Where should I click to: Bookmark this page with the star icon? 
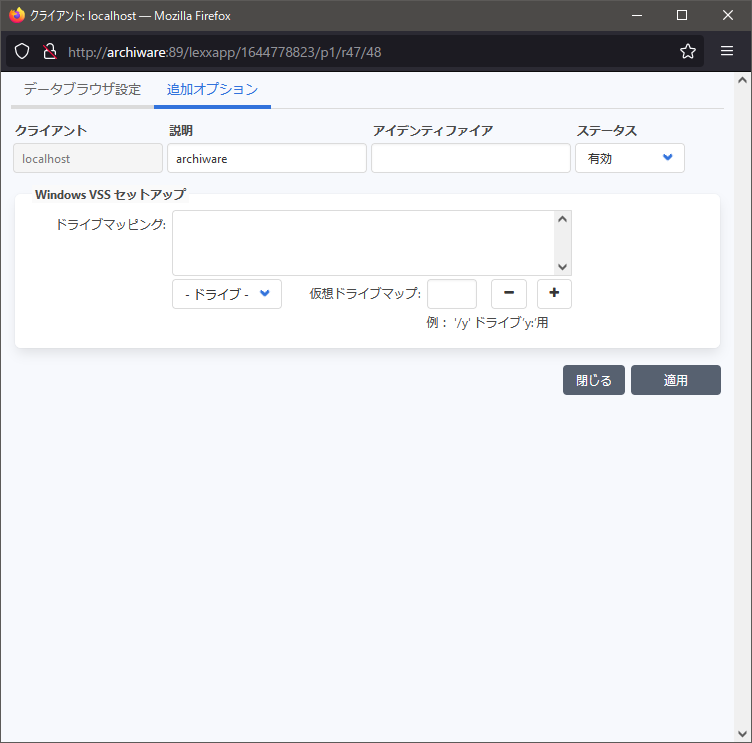(x=688, y=52)
